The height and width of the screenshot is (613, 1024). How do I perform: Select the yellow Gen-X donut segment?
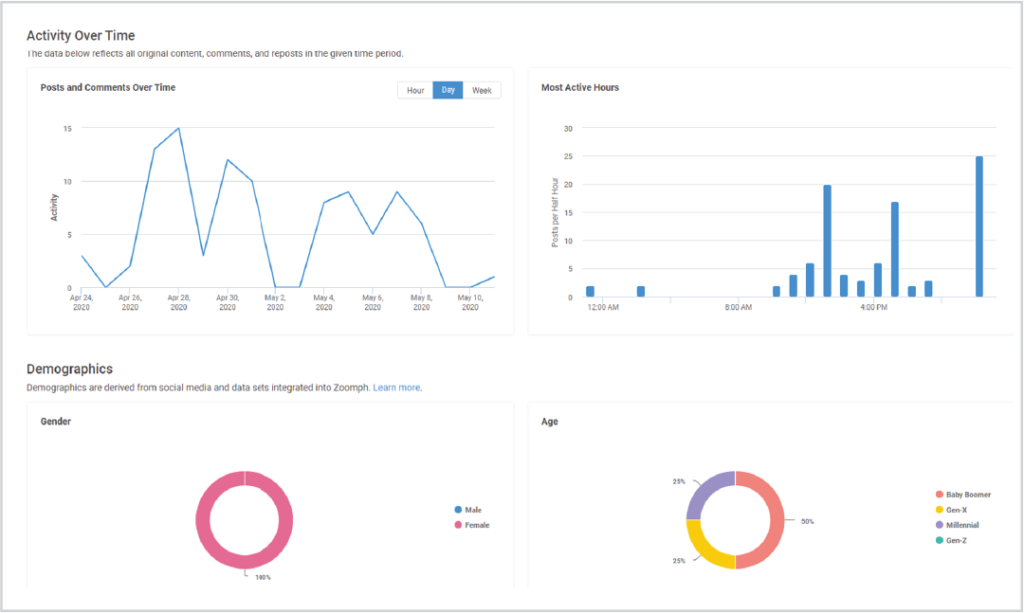point(708,546)
